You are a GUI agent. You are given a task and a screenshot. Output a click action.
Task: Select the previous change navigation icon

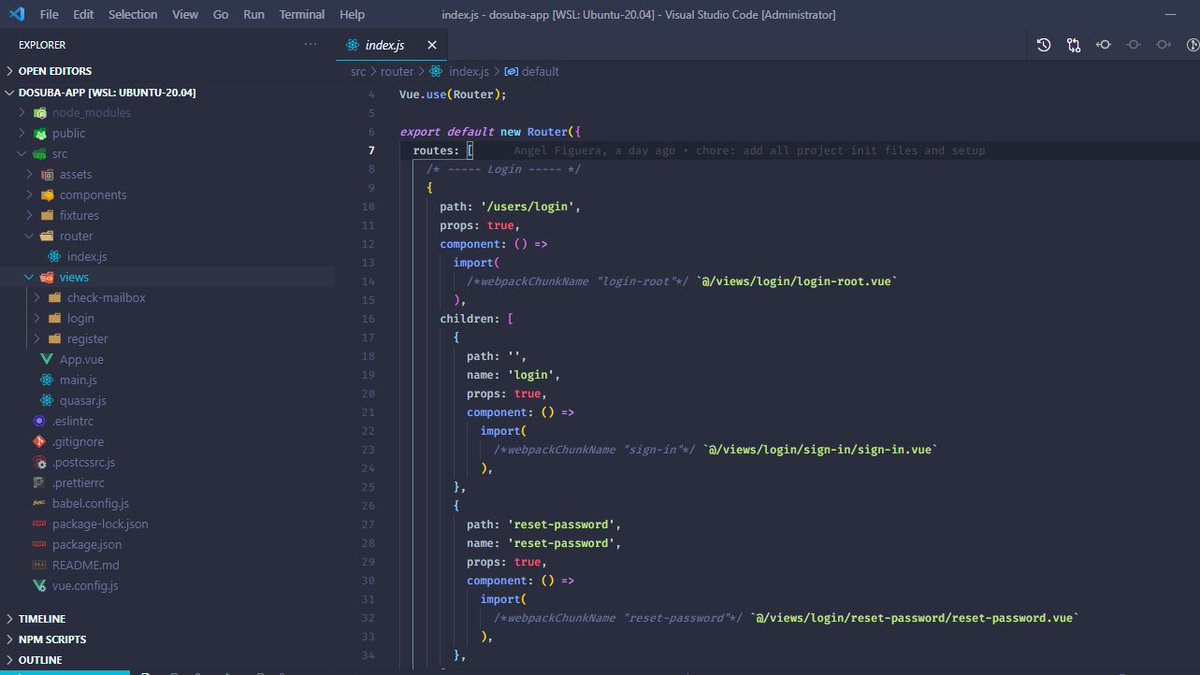[1104, 45]
